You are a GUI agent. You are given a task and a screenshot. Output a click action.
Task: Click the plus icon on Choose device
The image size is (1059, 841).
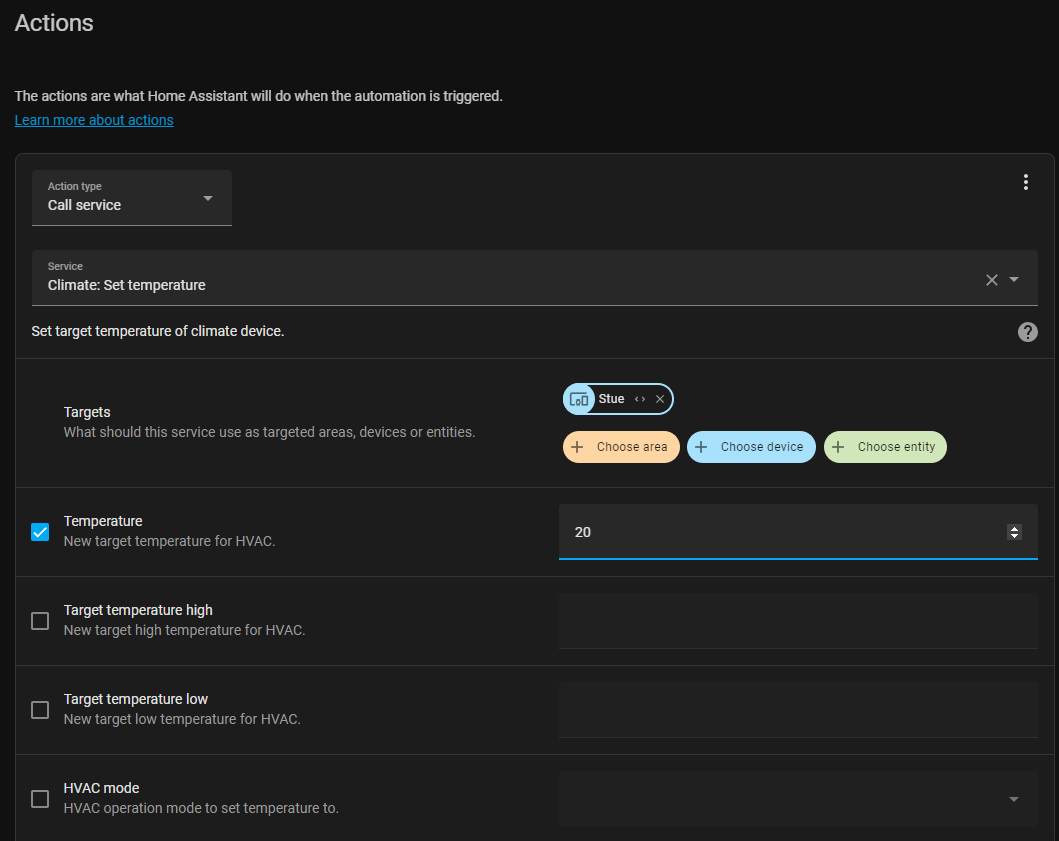point(701,447)
